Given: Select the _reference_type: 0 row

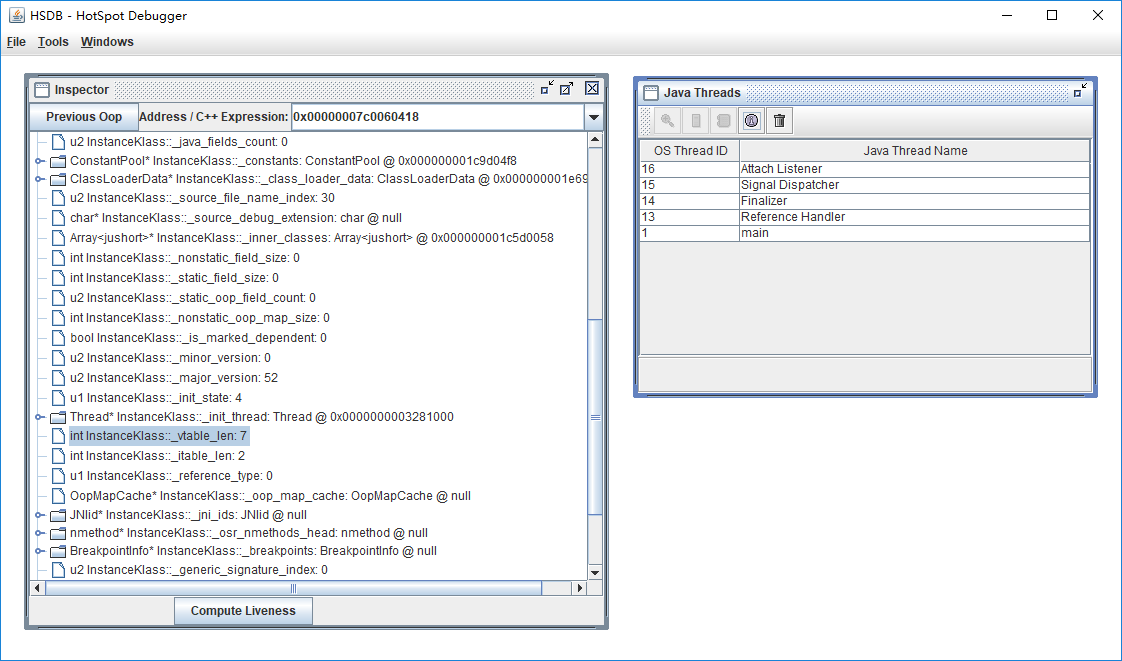Looking at the screenshot, I should pyautogui.click(x=171, y=476).
